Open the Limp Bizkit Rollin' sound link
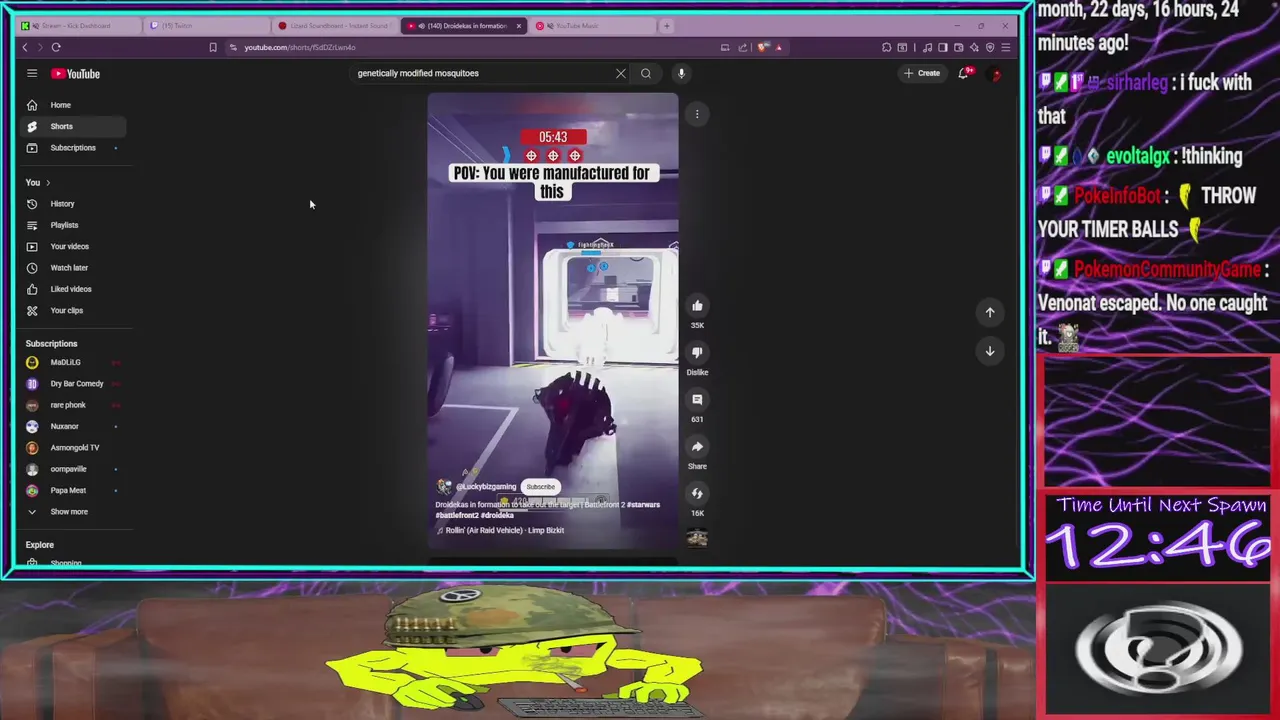Viewport: 1280px width, 720px height. point(500,530)
